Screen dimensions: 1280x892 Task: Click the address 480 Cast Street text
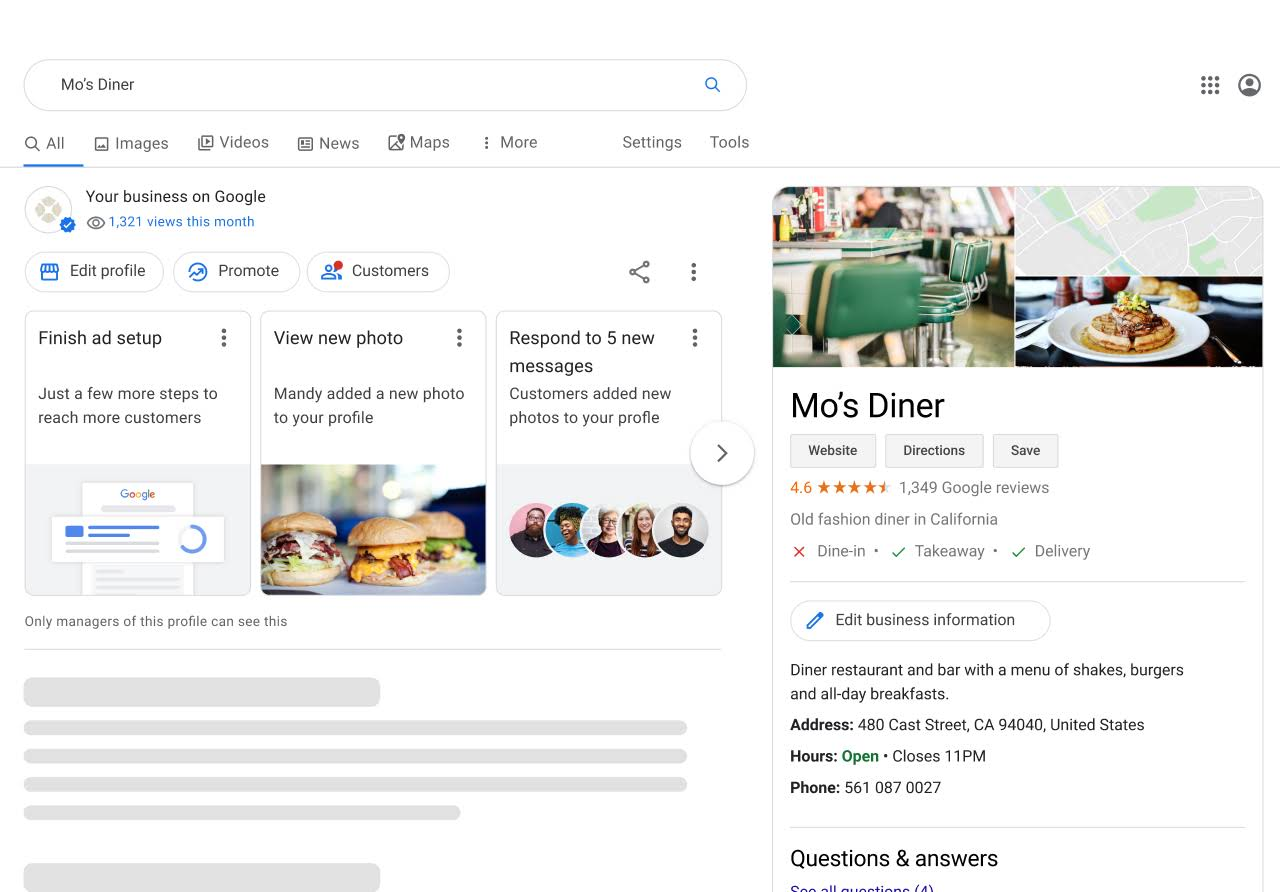[1001, 725]
